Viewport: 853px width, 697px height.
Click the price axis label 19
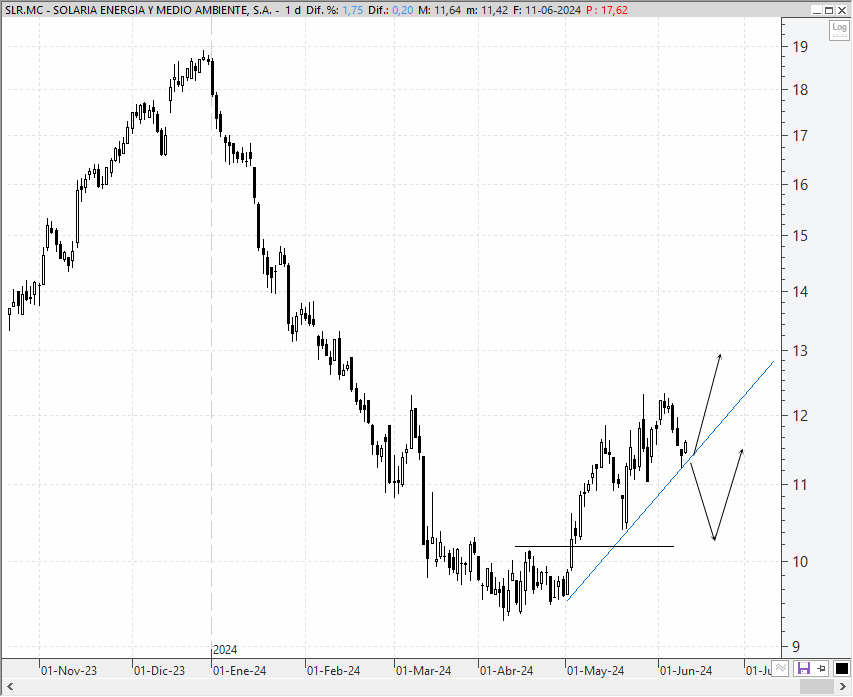coord(800,47)
